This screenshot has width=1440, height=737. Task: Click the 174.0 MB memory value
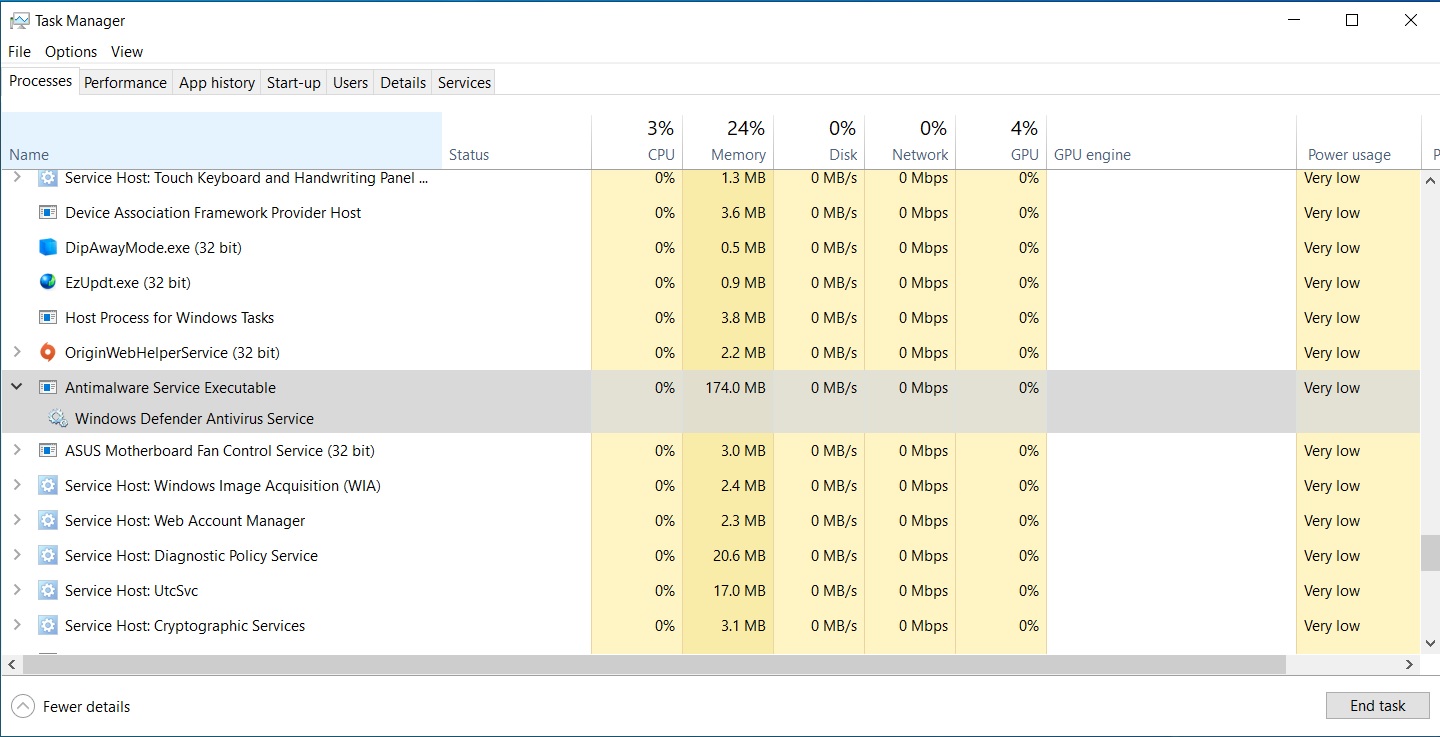[735, 388]
